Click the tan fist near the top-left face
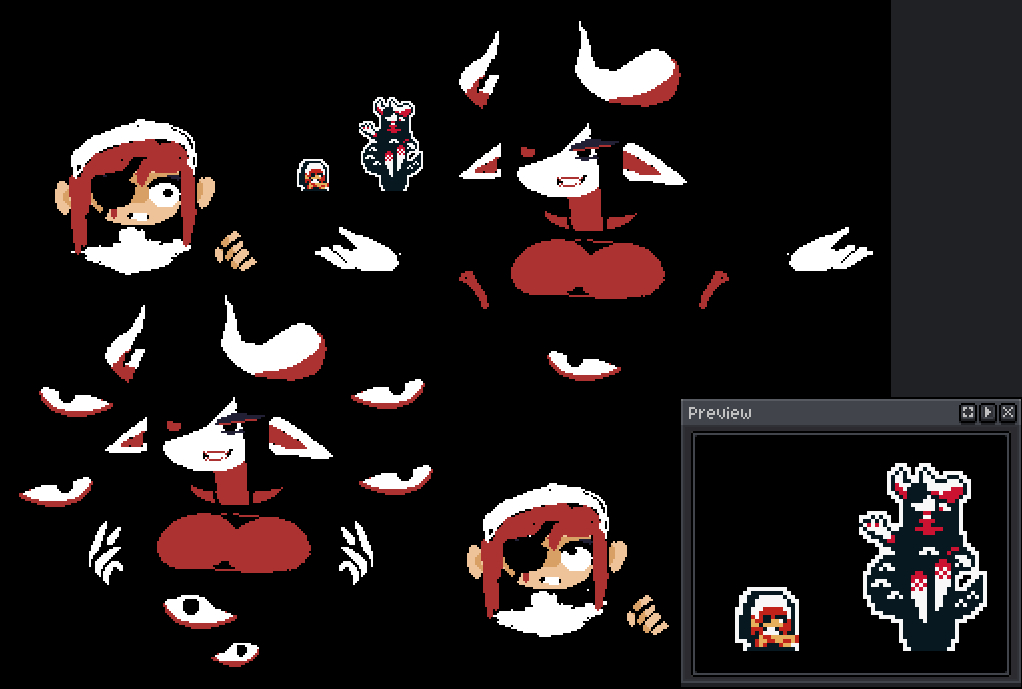This screenshot has width=1022, height=689. 236,252
